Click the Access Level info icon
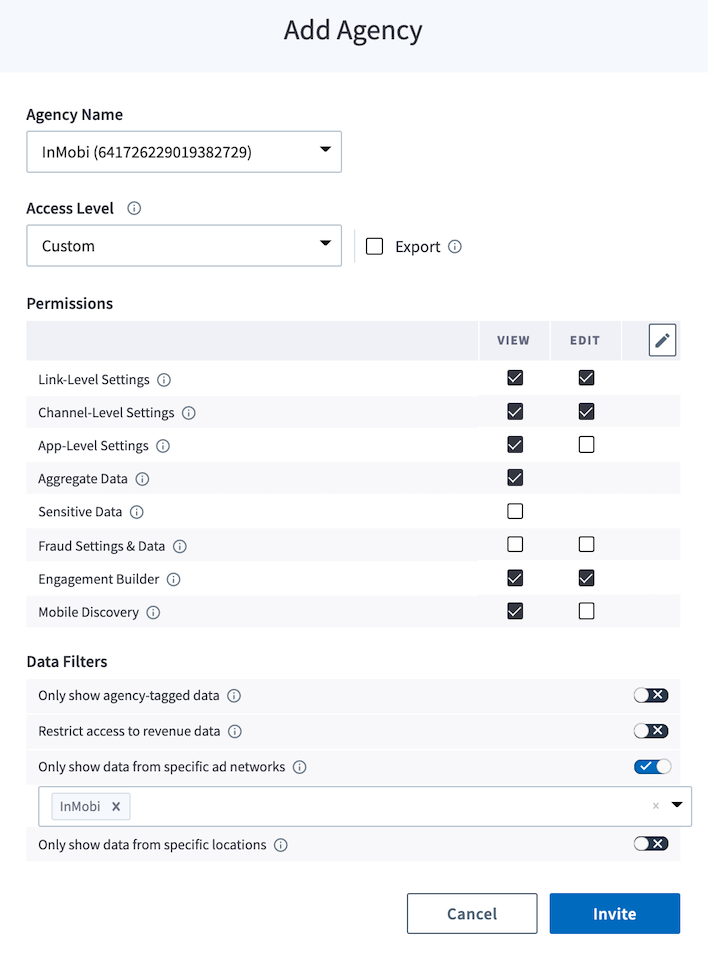 click(x=134, y=208)
